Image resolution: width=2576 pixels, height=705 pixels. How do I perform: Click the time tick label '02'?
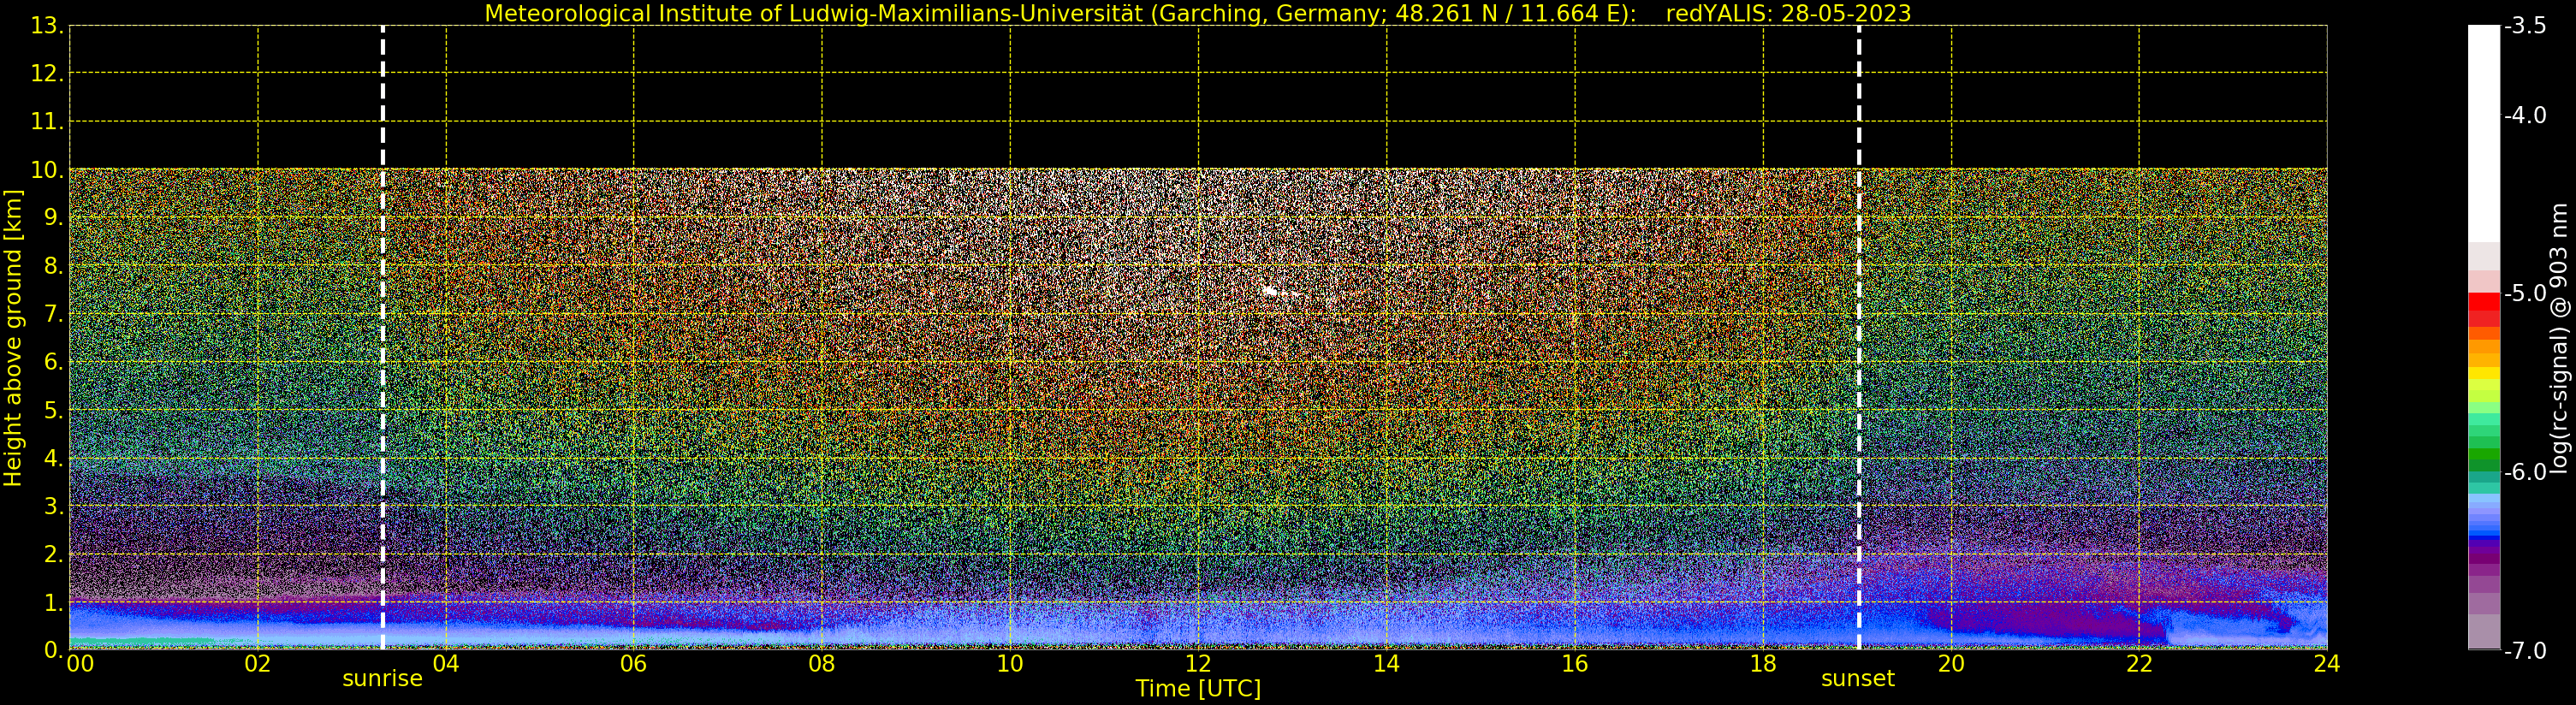pyautogui.click(x=257, y=664)
